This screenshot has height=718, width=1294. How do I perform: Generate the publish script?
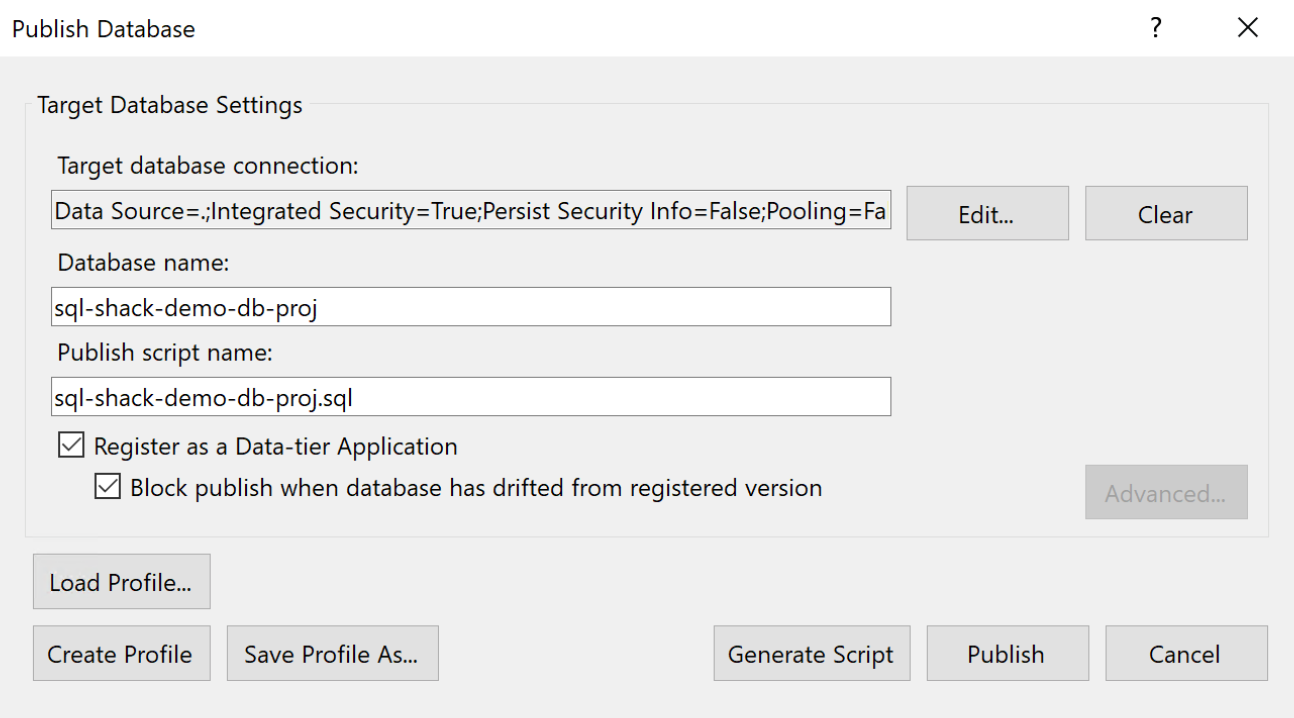pos(811,653)
